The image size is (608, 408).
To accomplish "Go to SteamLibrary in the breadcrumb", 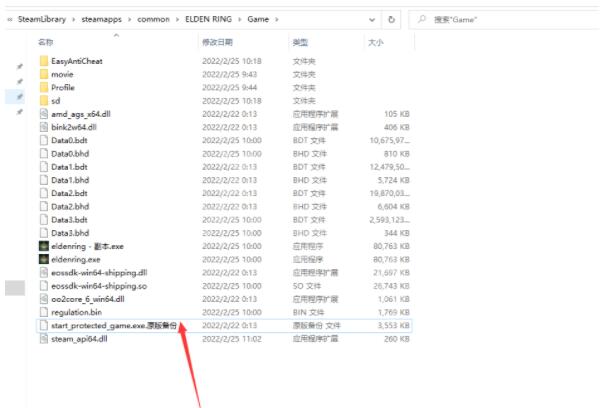I will (x=42, y=19).
